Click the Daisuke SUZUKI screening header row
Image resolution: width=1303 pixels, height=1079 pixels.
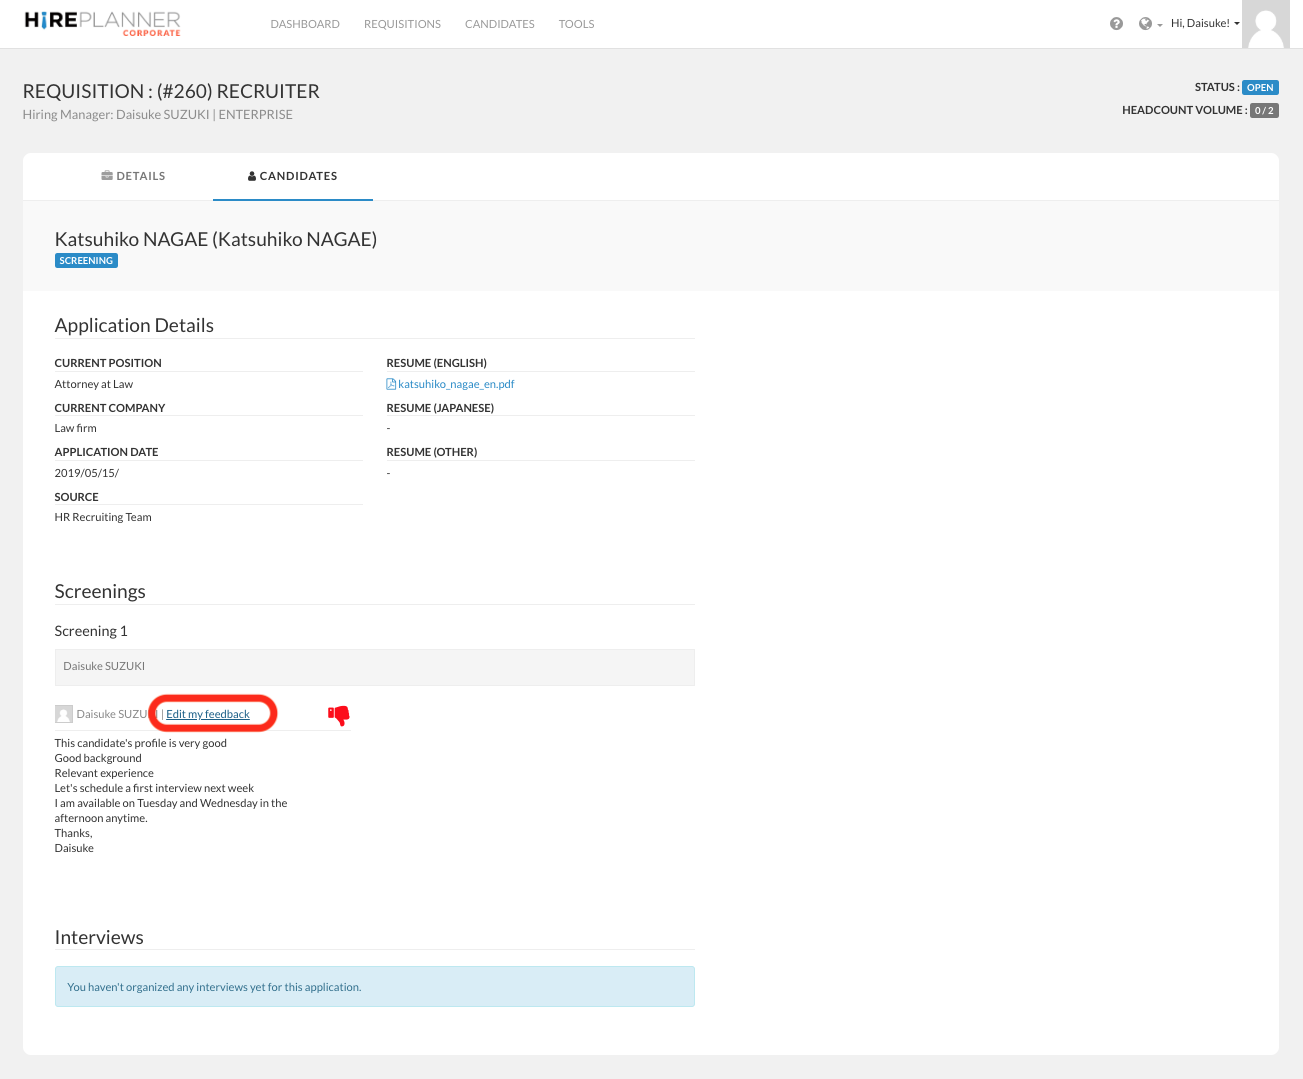(x=374, y=666)
